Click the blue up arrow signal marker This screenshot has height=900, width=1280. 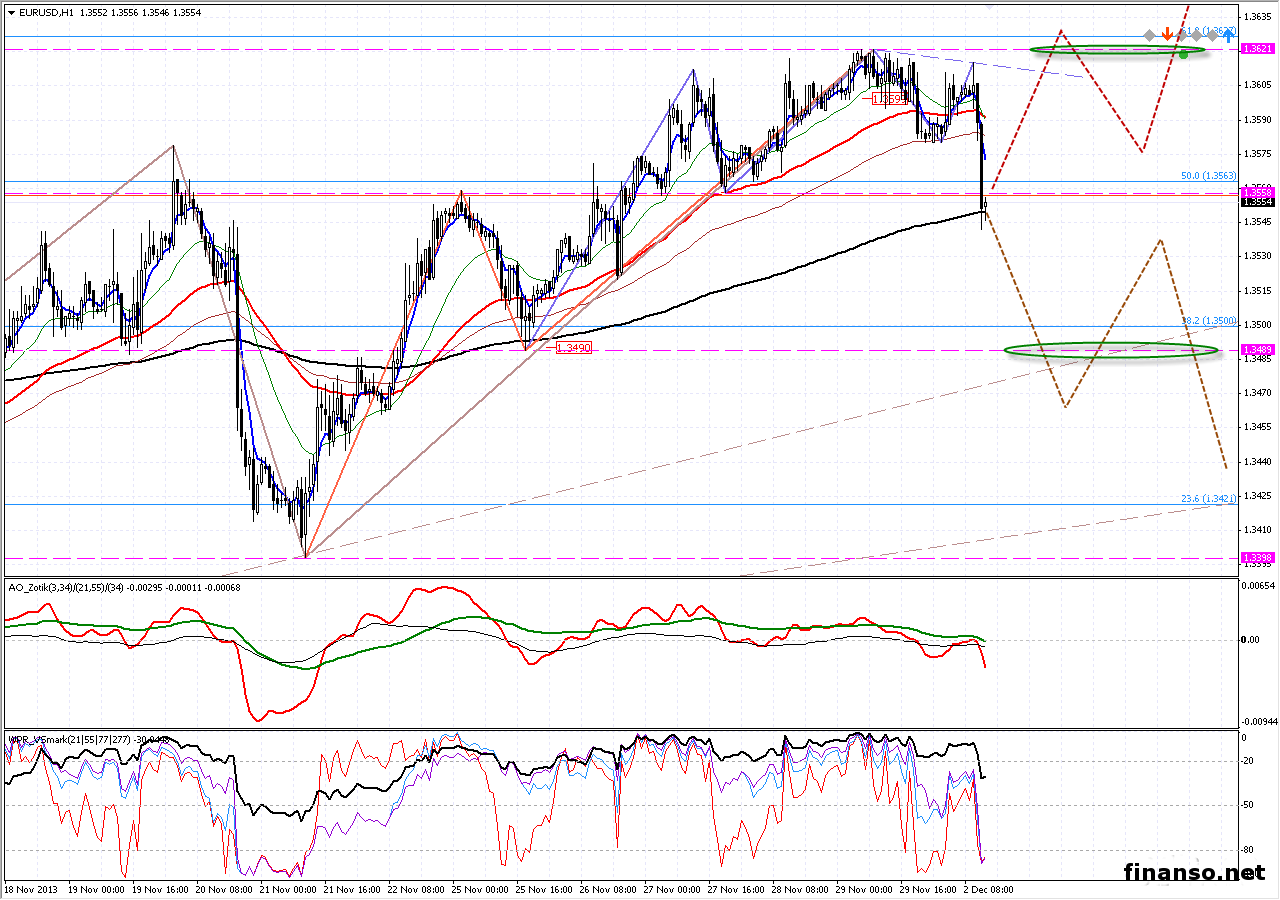1228,35
